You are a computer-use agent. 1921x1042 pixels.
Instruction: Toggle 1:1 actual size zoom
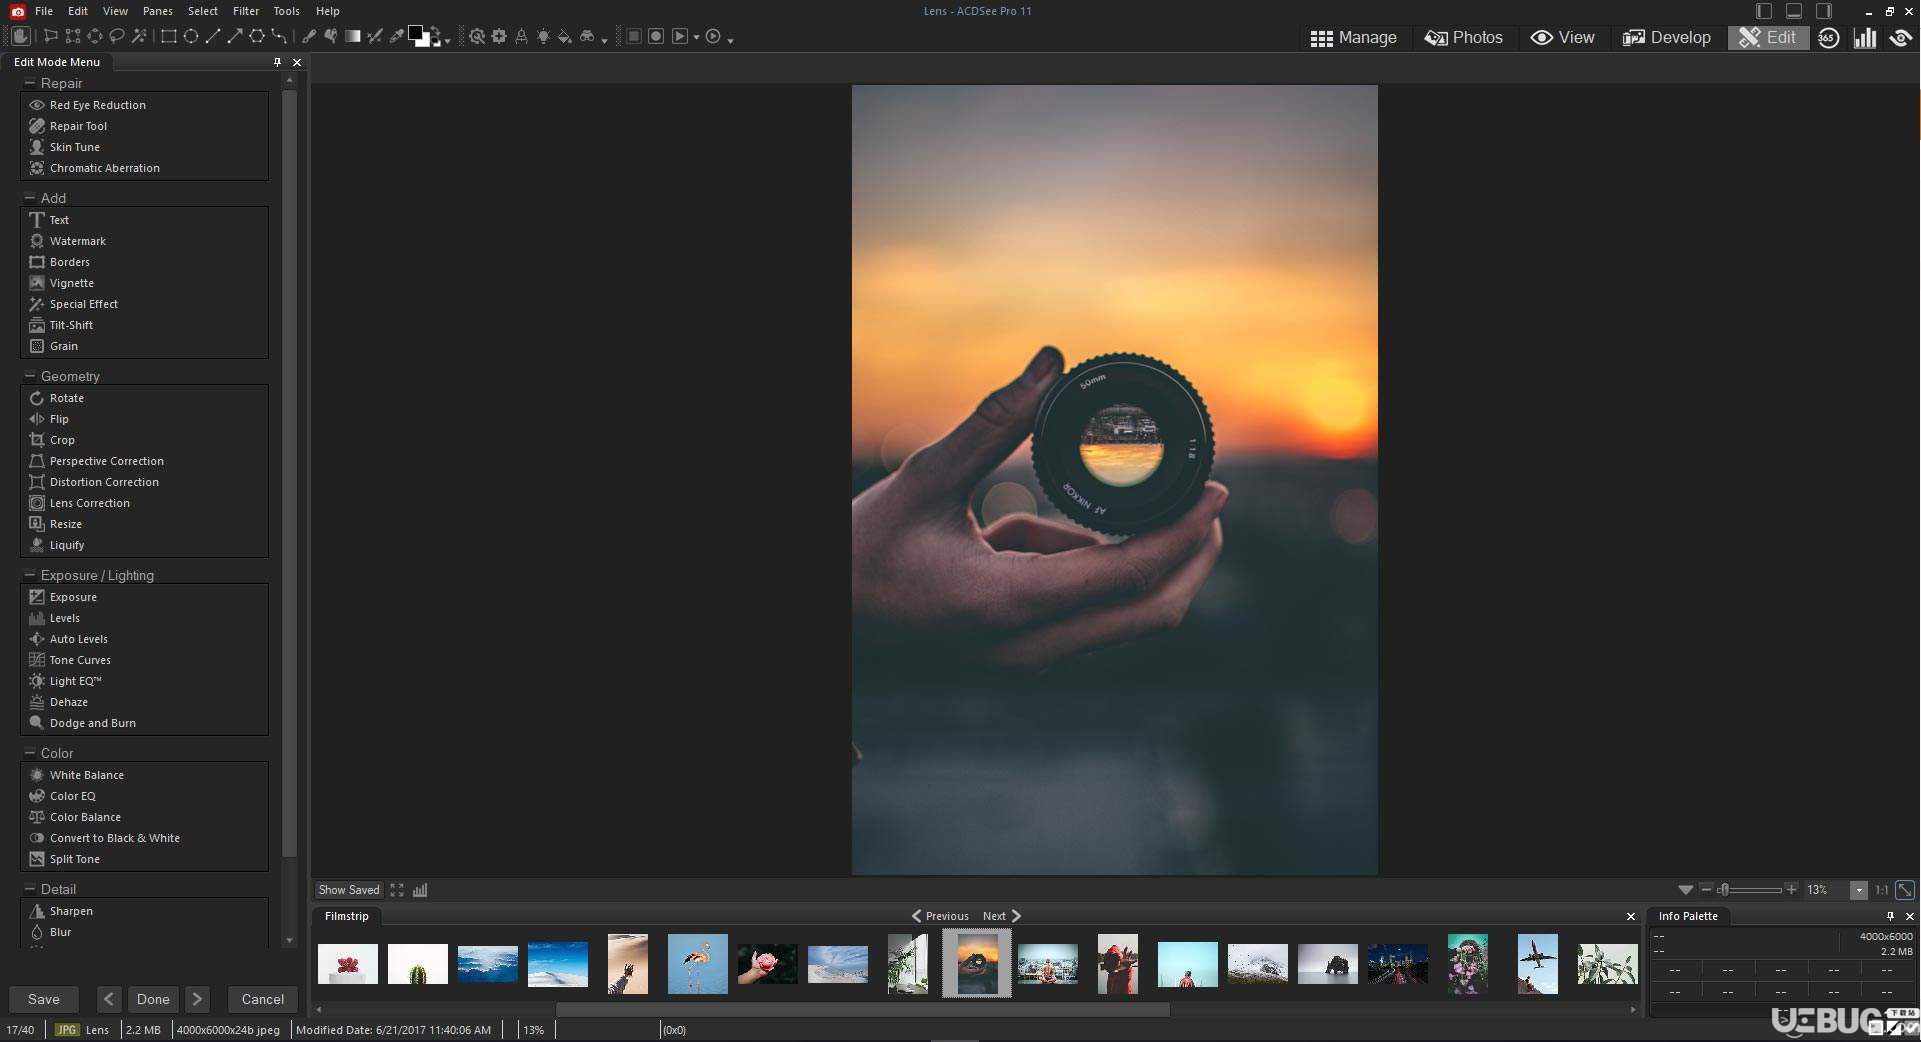point(1882,890)
